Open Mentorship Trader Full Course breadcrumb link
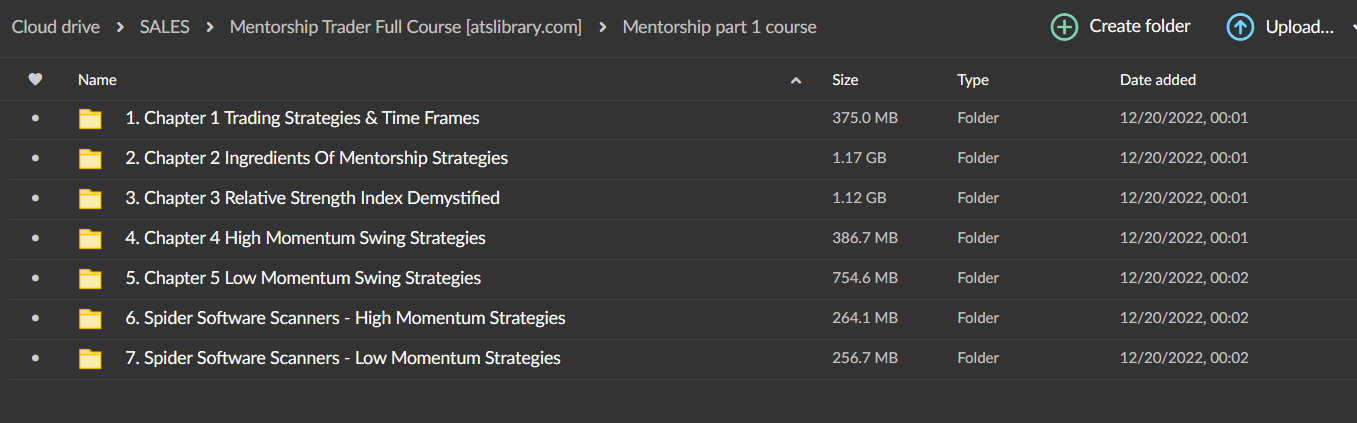Image resolution: width=1357 pixels, height=423 pixels. coord(405,27)
